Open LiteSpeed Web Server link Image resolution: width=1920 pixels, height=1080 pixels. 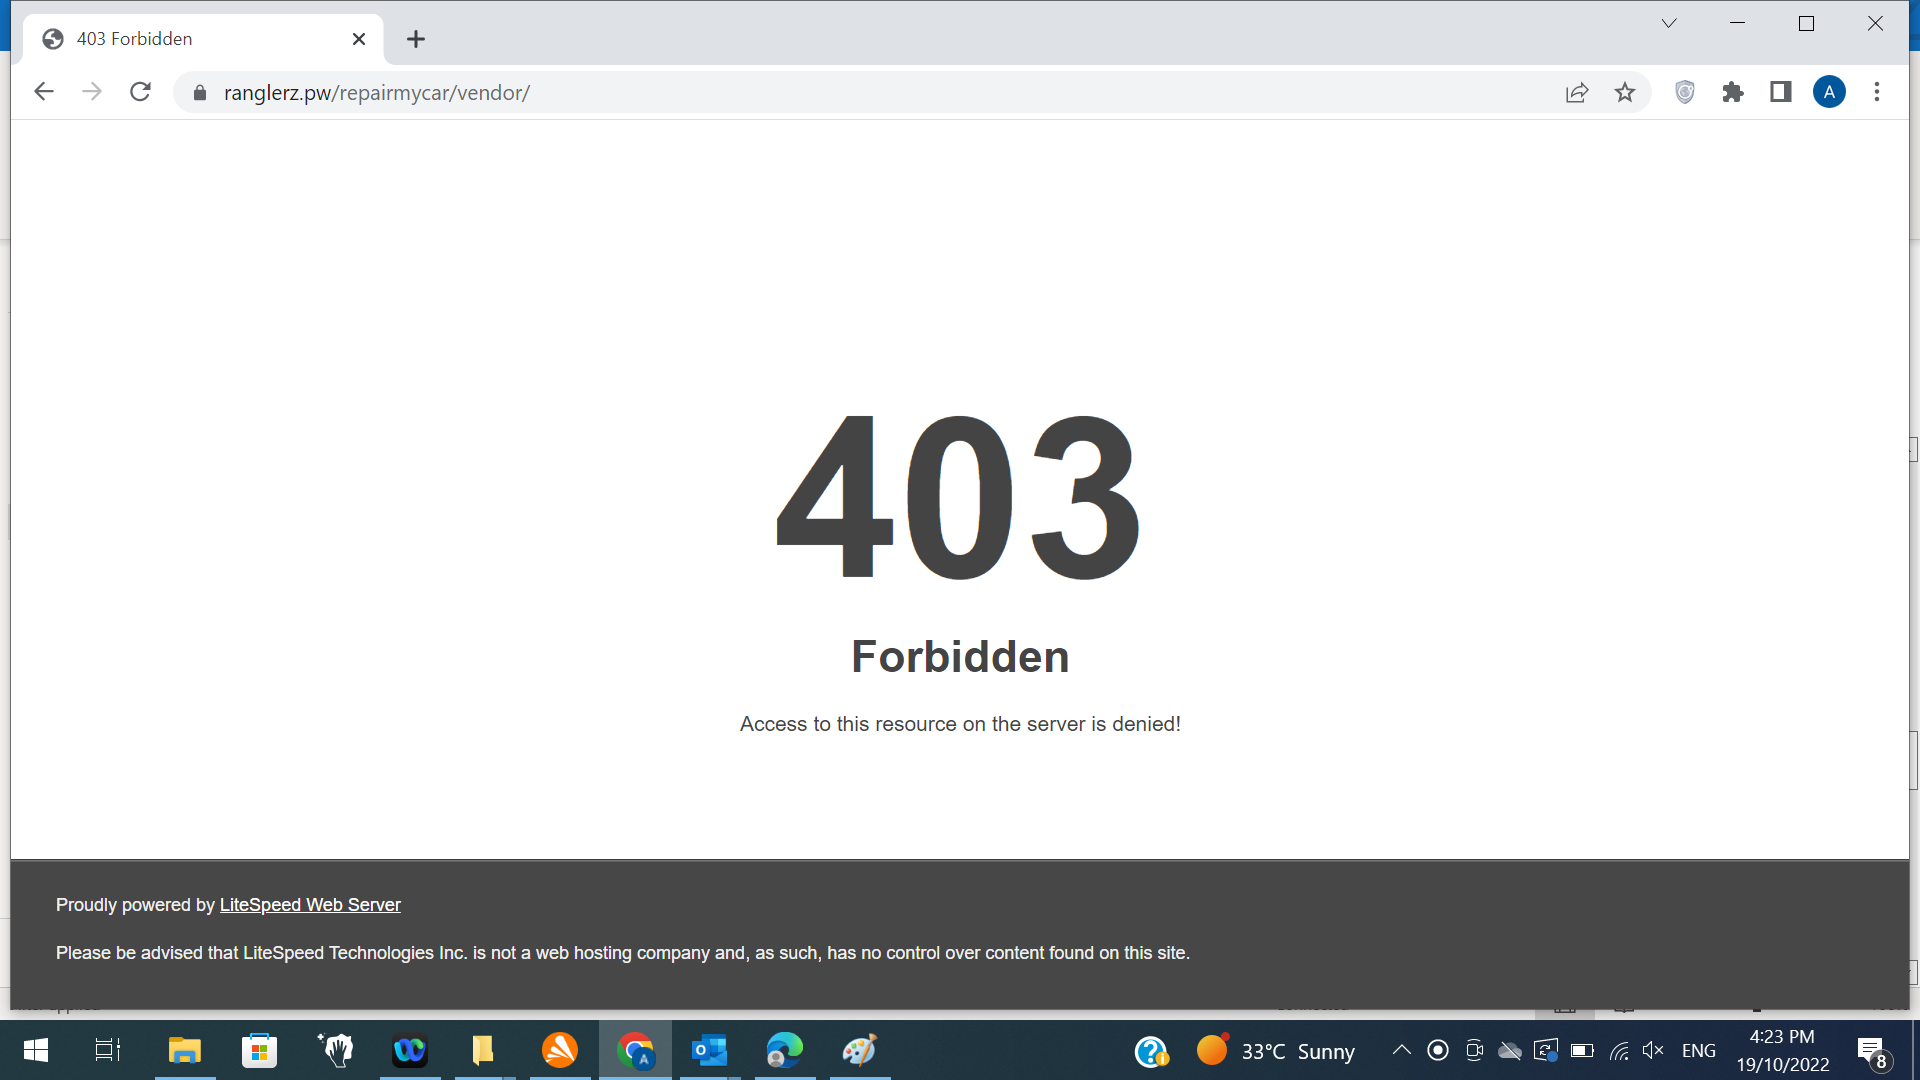[310, 905]
